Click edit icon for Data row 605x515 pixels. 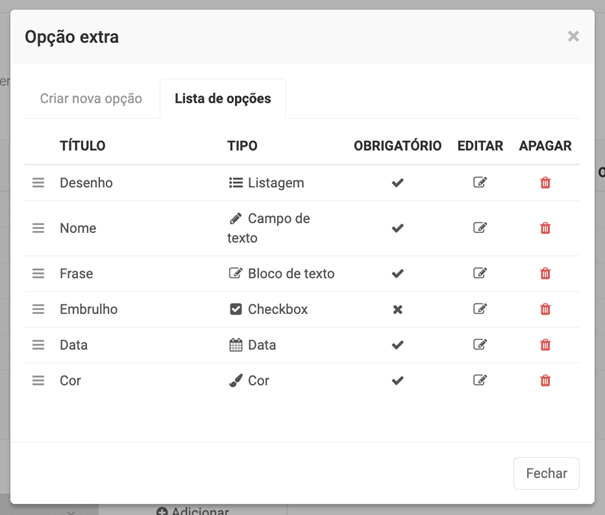[x=480, y=345]
